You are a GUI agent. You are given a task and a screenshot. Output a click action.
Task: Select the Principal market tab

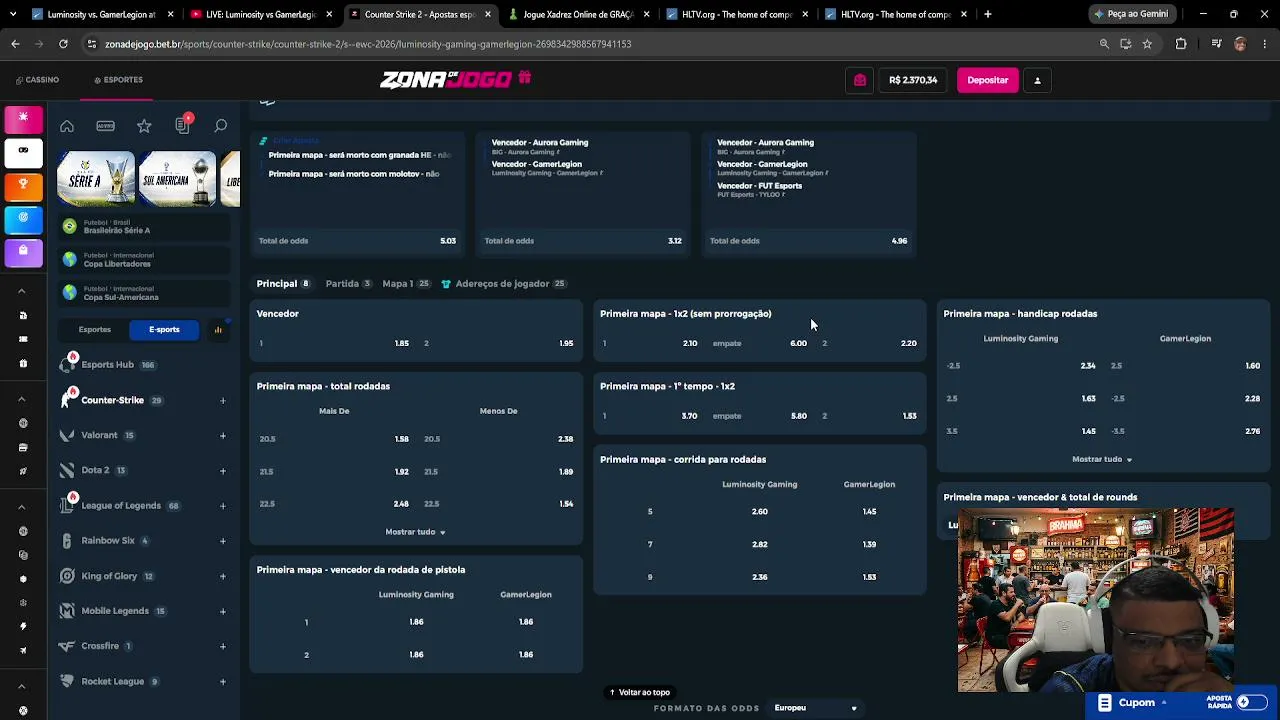pyautogui.click(x=283, y=284)
